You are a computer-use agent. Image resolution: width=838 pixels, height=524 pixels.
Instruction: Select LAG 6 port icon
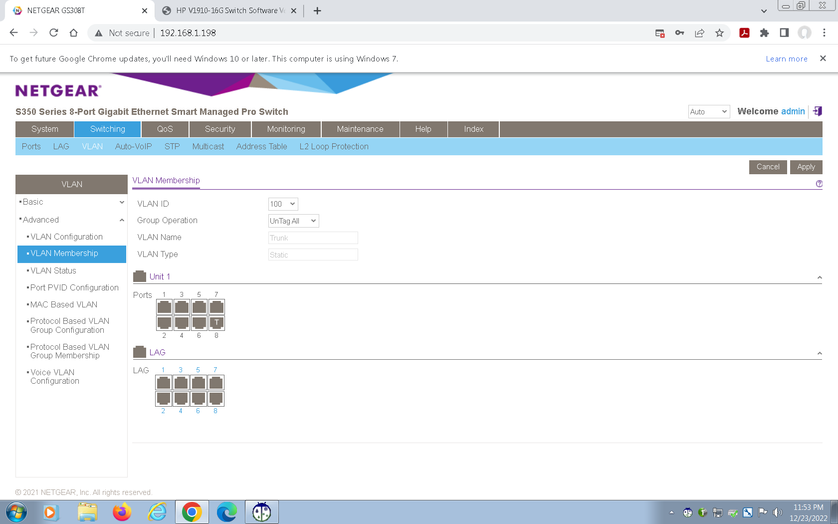tap(198, 398)
